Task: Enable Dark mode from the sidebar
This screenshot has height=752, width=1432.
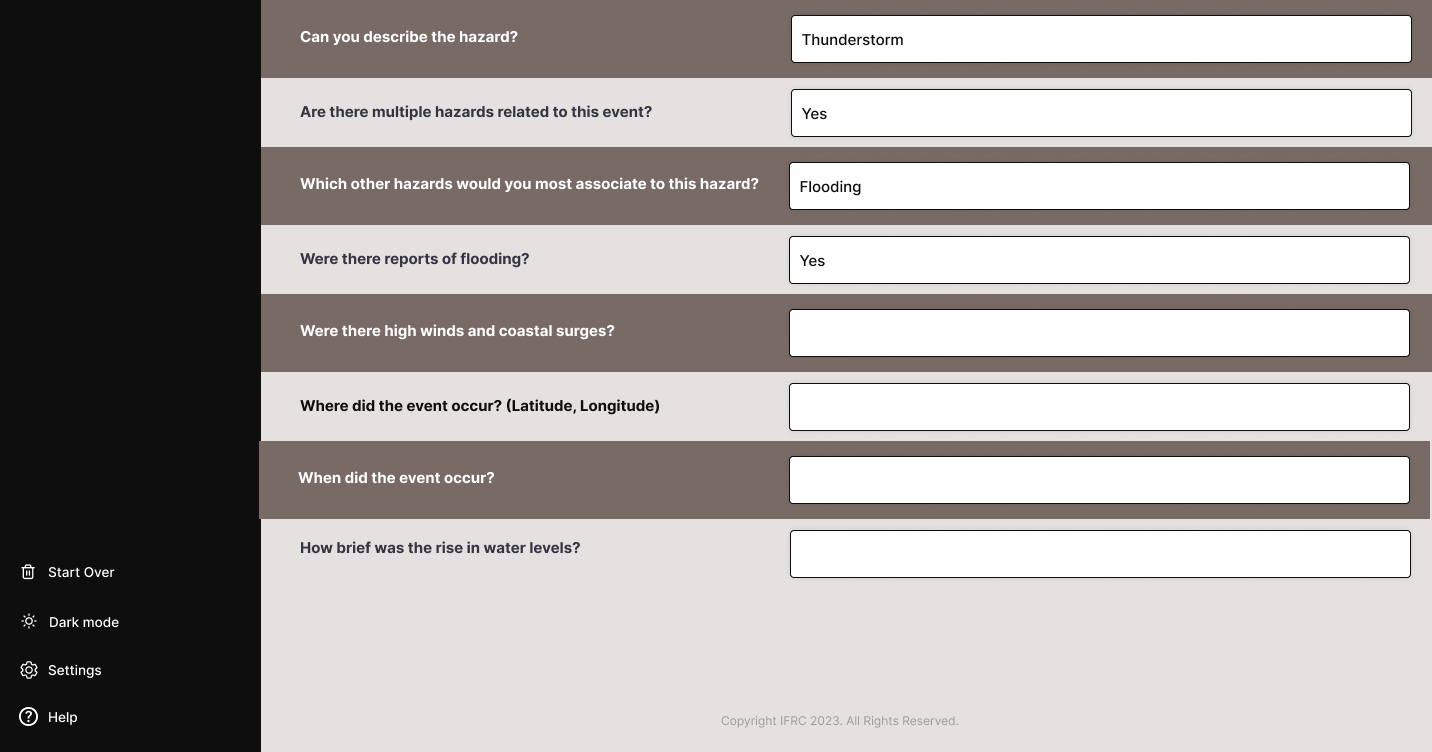Action: (x=84, y=621)
